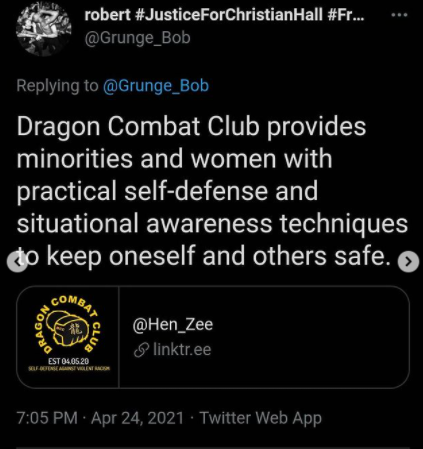Click the self-defense against violent racism caption
Viewport: 423px width, 449px height.
69,368
